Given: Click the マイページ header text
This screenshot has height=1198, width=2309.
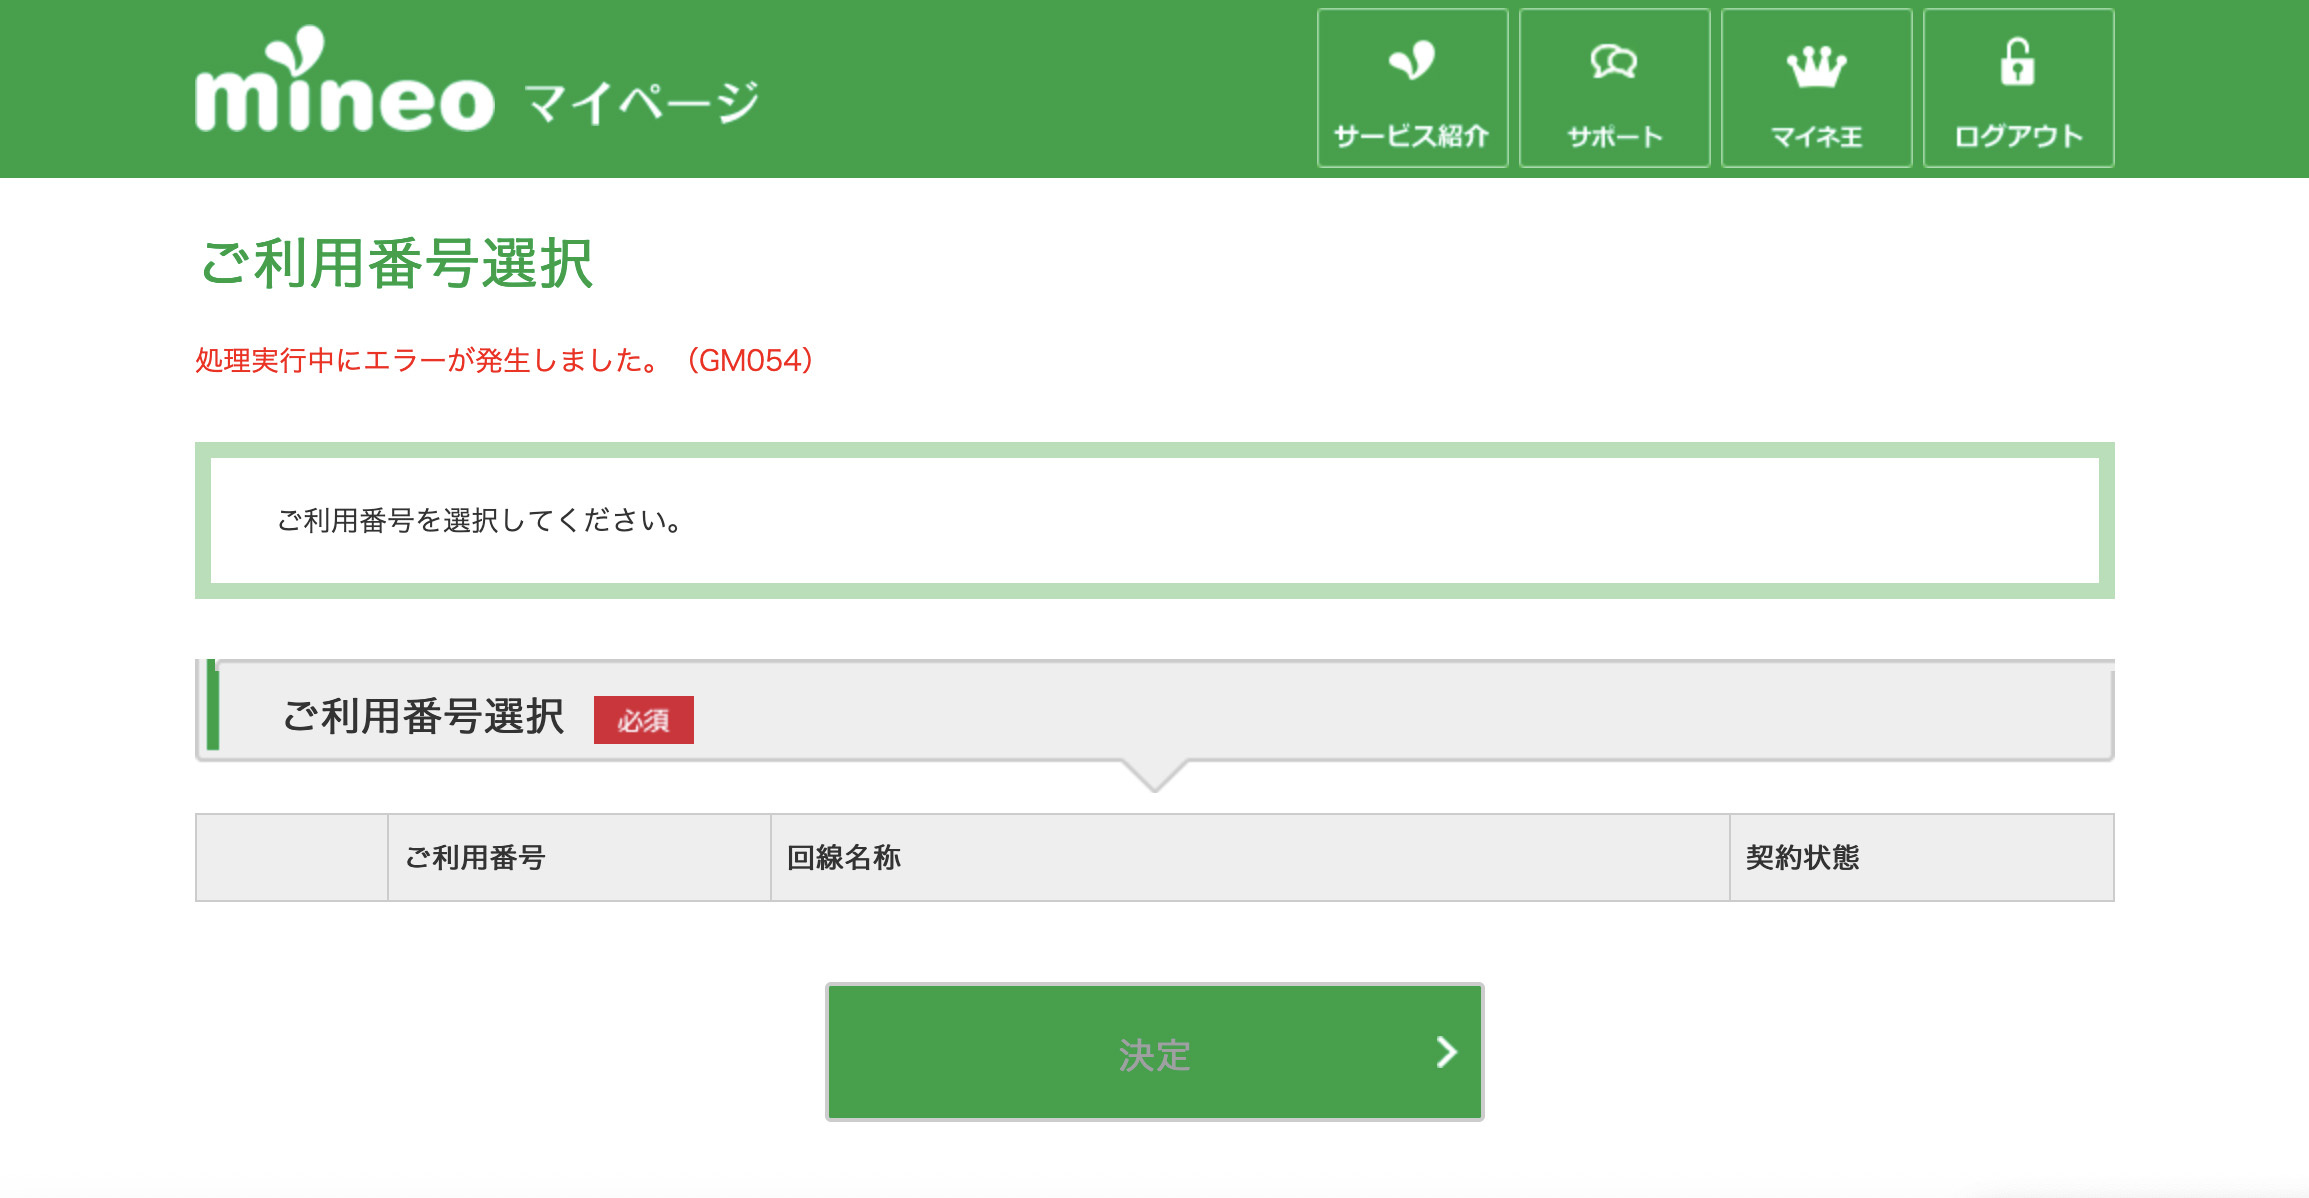Looking at the screenshot, I should pos(641,103).
